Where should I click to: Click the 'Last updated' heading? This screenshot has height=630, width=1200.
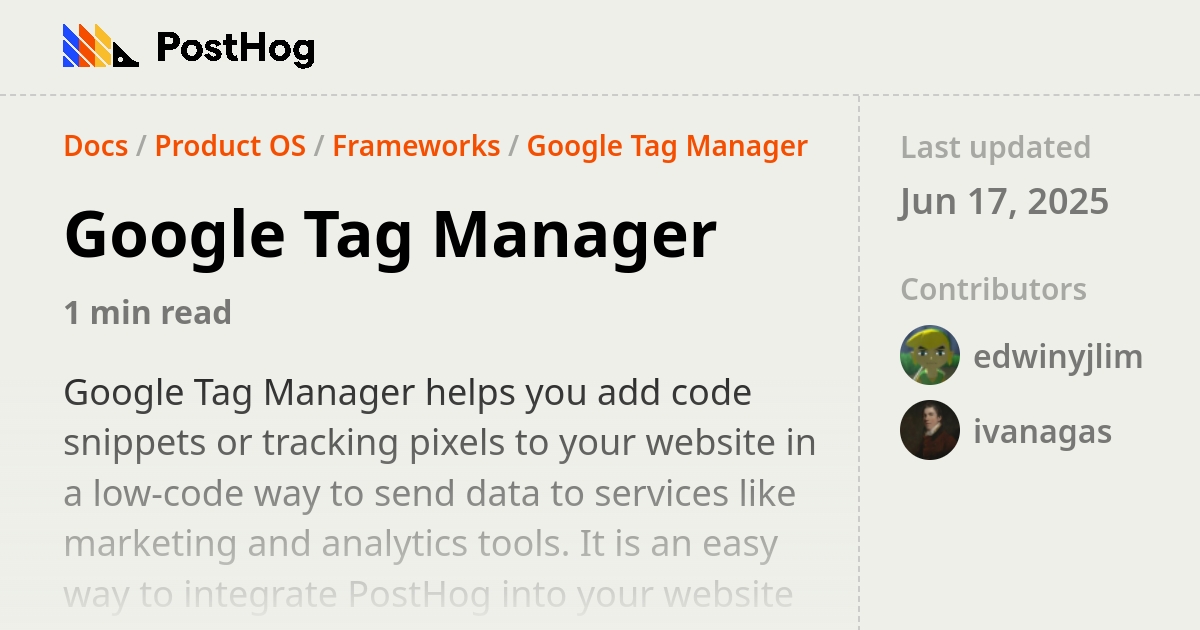coord(995,147)
